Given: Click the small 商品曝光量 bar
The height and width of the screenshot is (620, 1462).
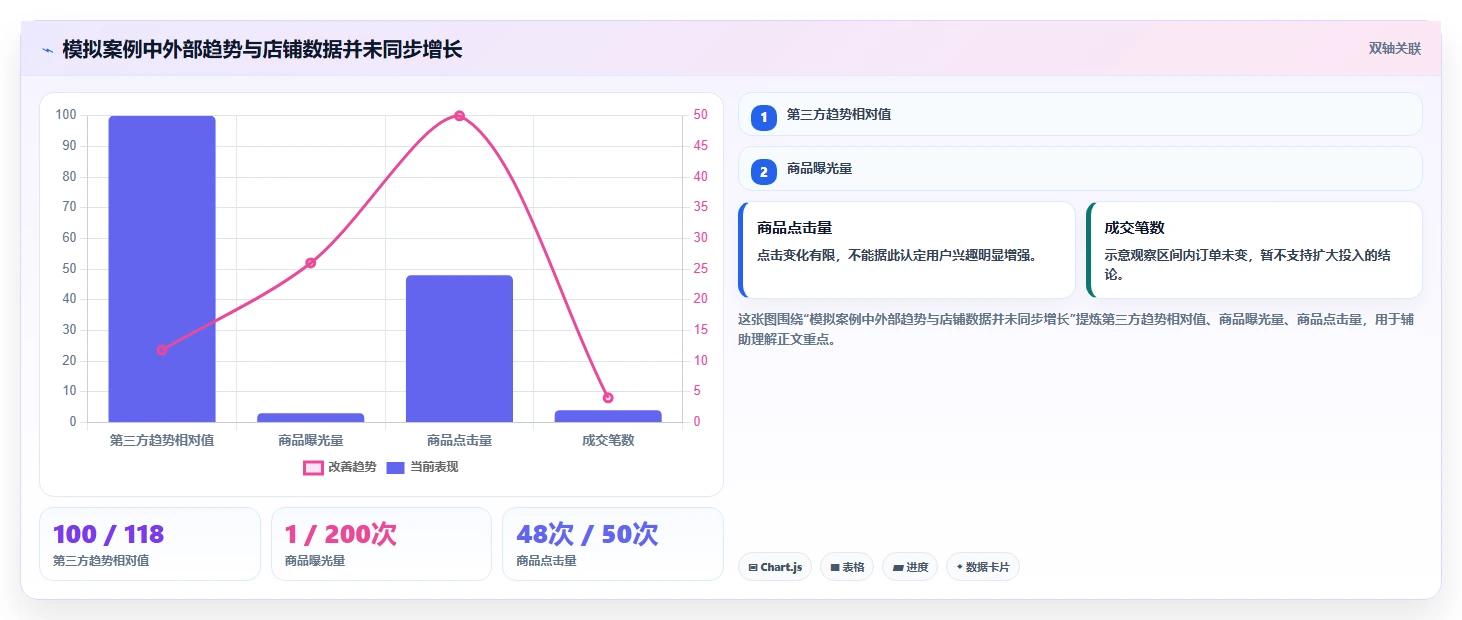Looking at the screenshot, I should (x=310, y=417).
